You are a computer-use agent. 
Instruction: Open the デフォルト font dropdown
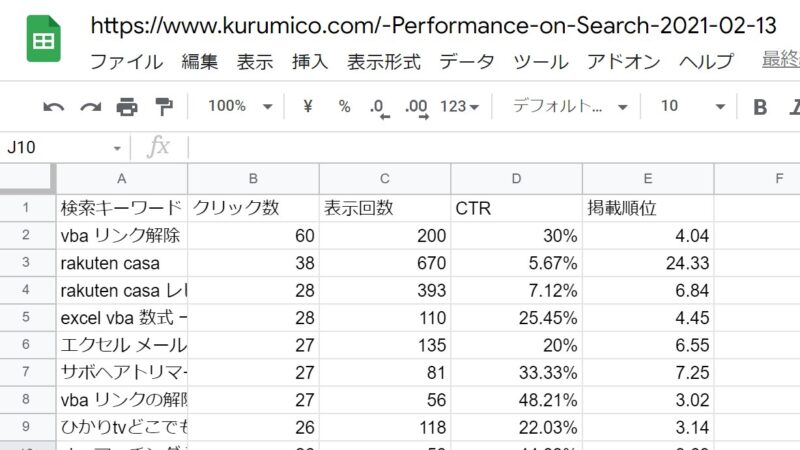pyautogui.click(x=570, y=106)
